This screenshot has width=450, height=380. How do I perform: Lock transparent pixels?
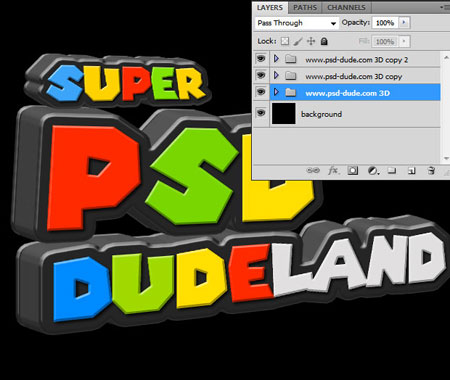pyautogui.click(x=284, y=41)
